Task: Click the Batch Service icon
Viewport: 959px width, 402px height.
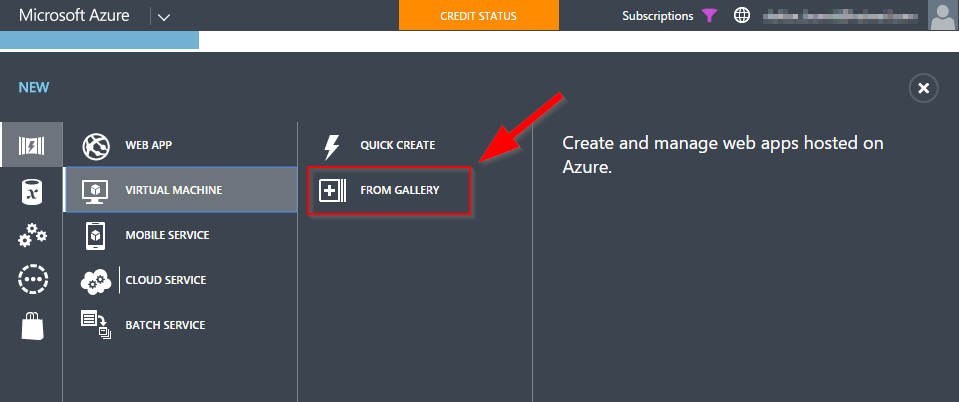Action: click(96, 325)
